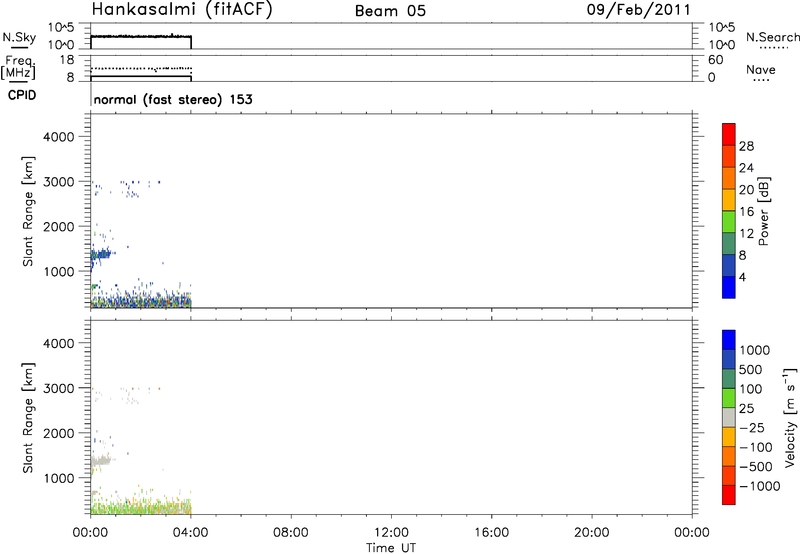This screenshot has width=800, height=554.
Task: Click the red top segment of Power colorbar
Action: click(729, 134)
